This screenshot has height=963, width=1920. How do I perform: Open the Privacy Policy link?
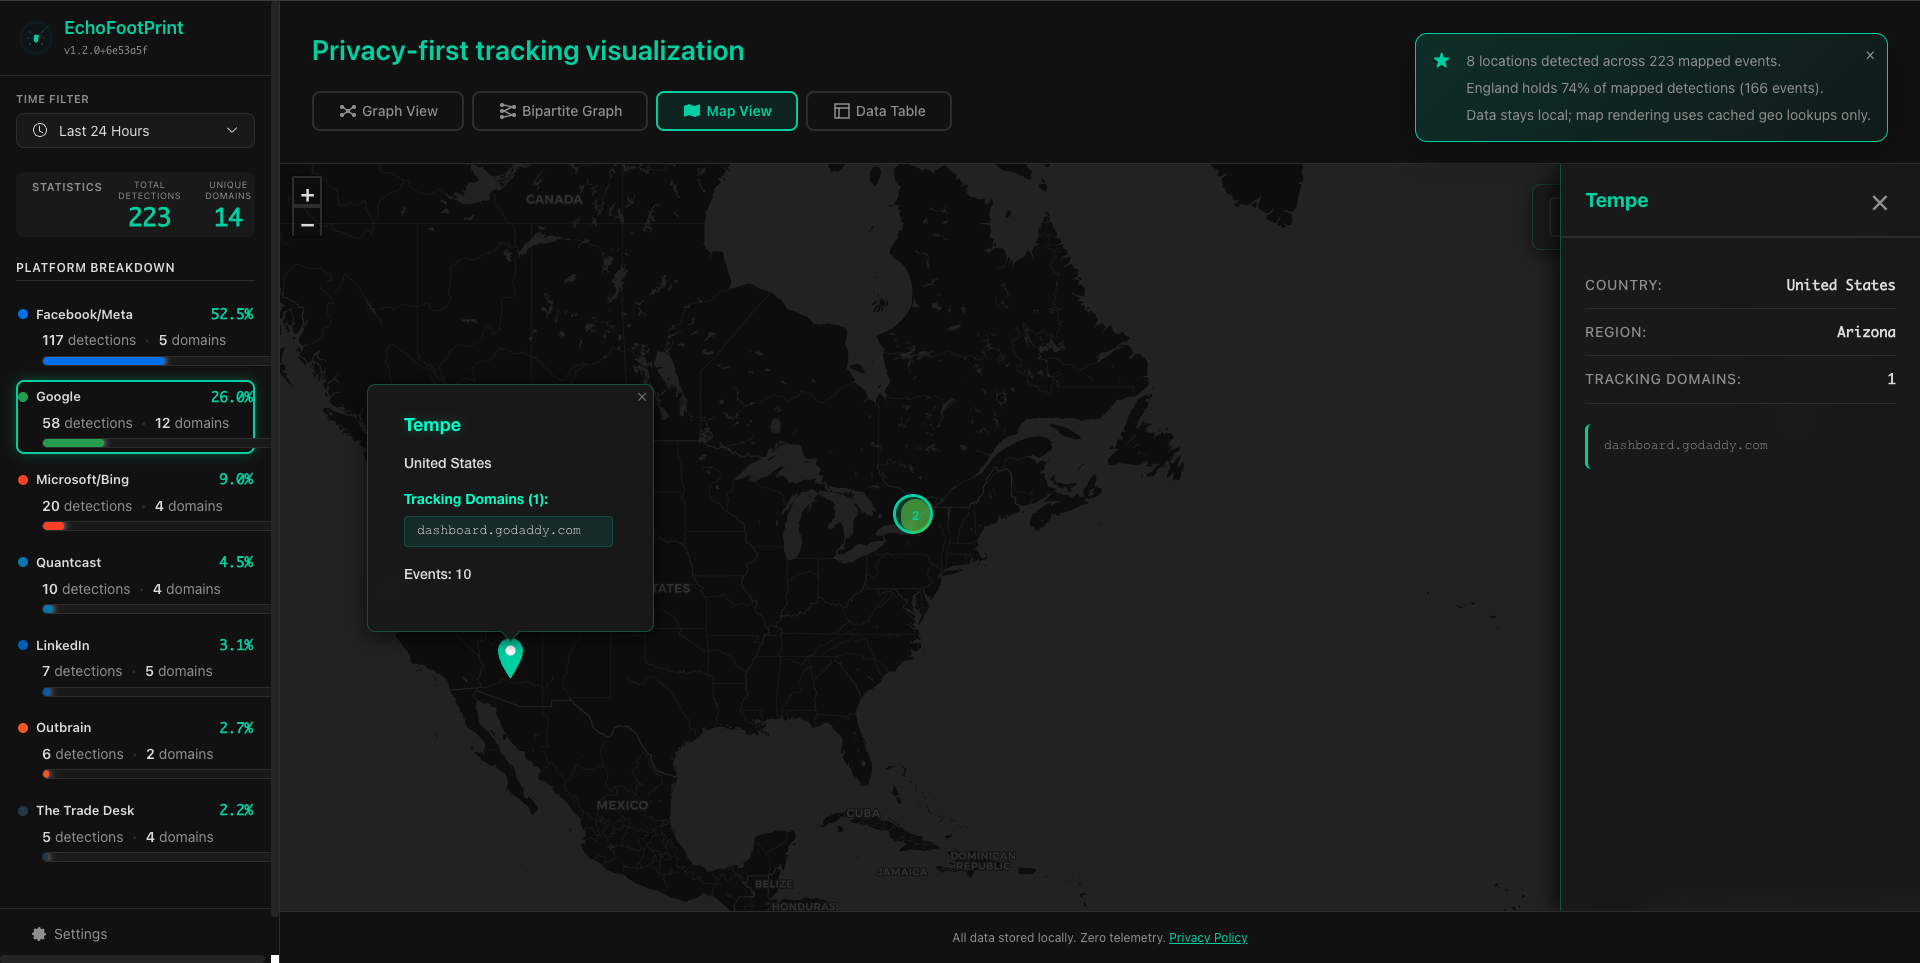click(1208, 937)
